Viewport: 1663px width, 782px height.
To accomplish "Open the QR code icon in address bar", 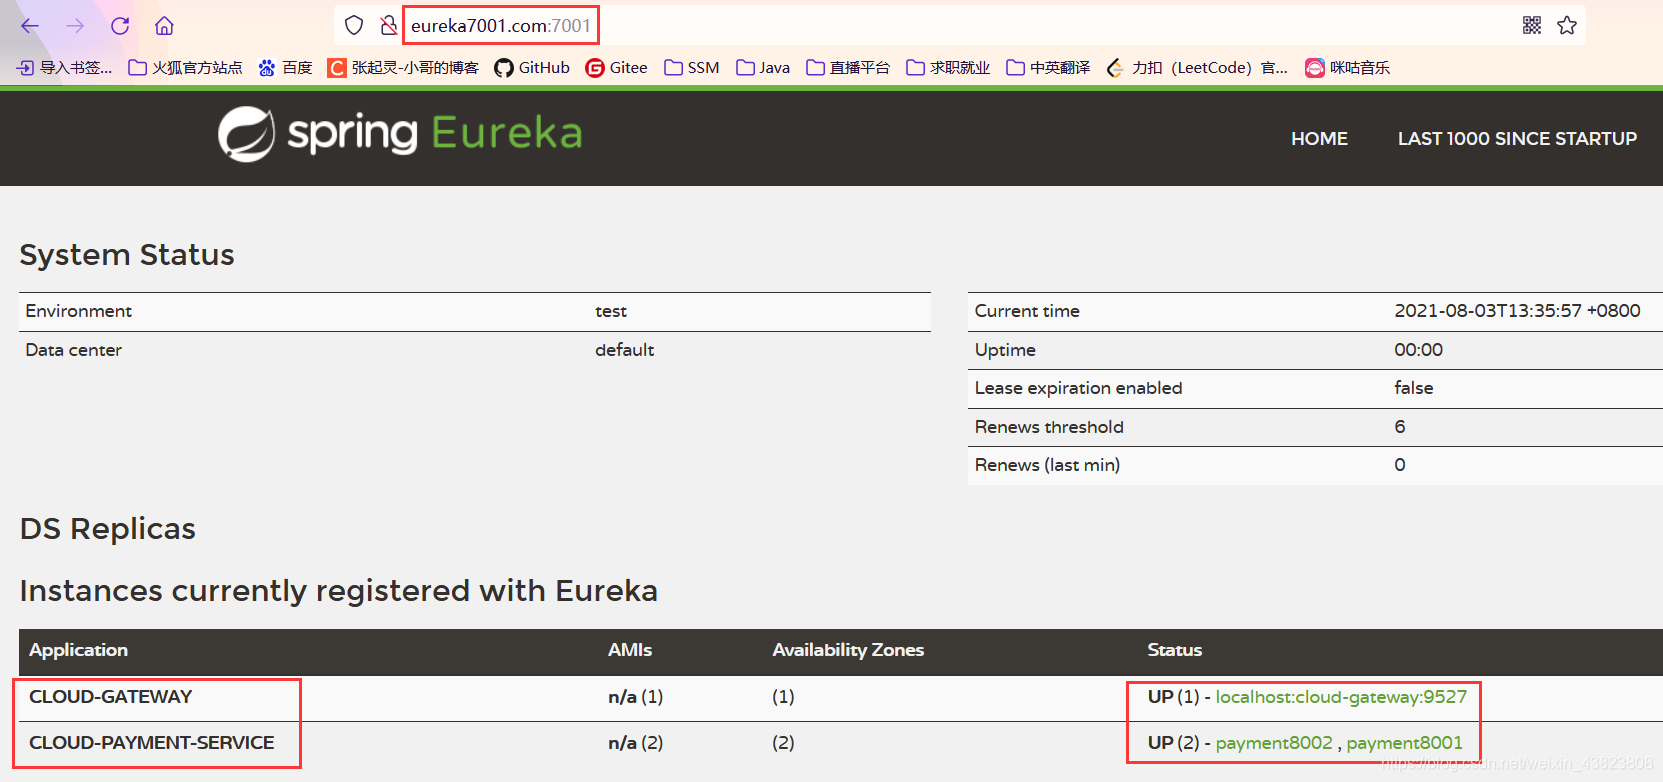I will pyautogui.click(x=1532, y=25).
